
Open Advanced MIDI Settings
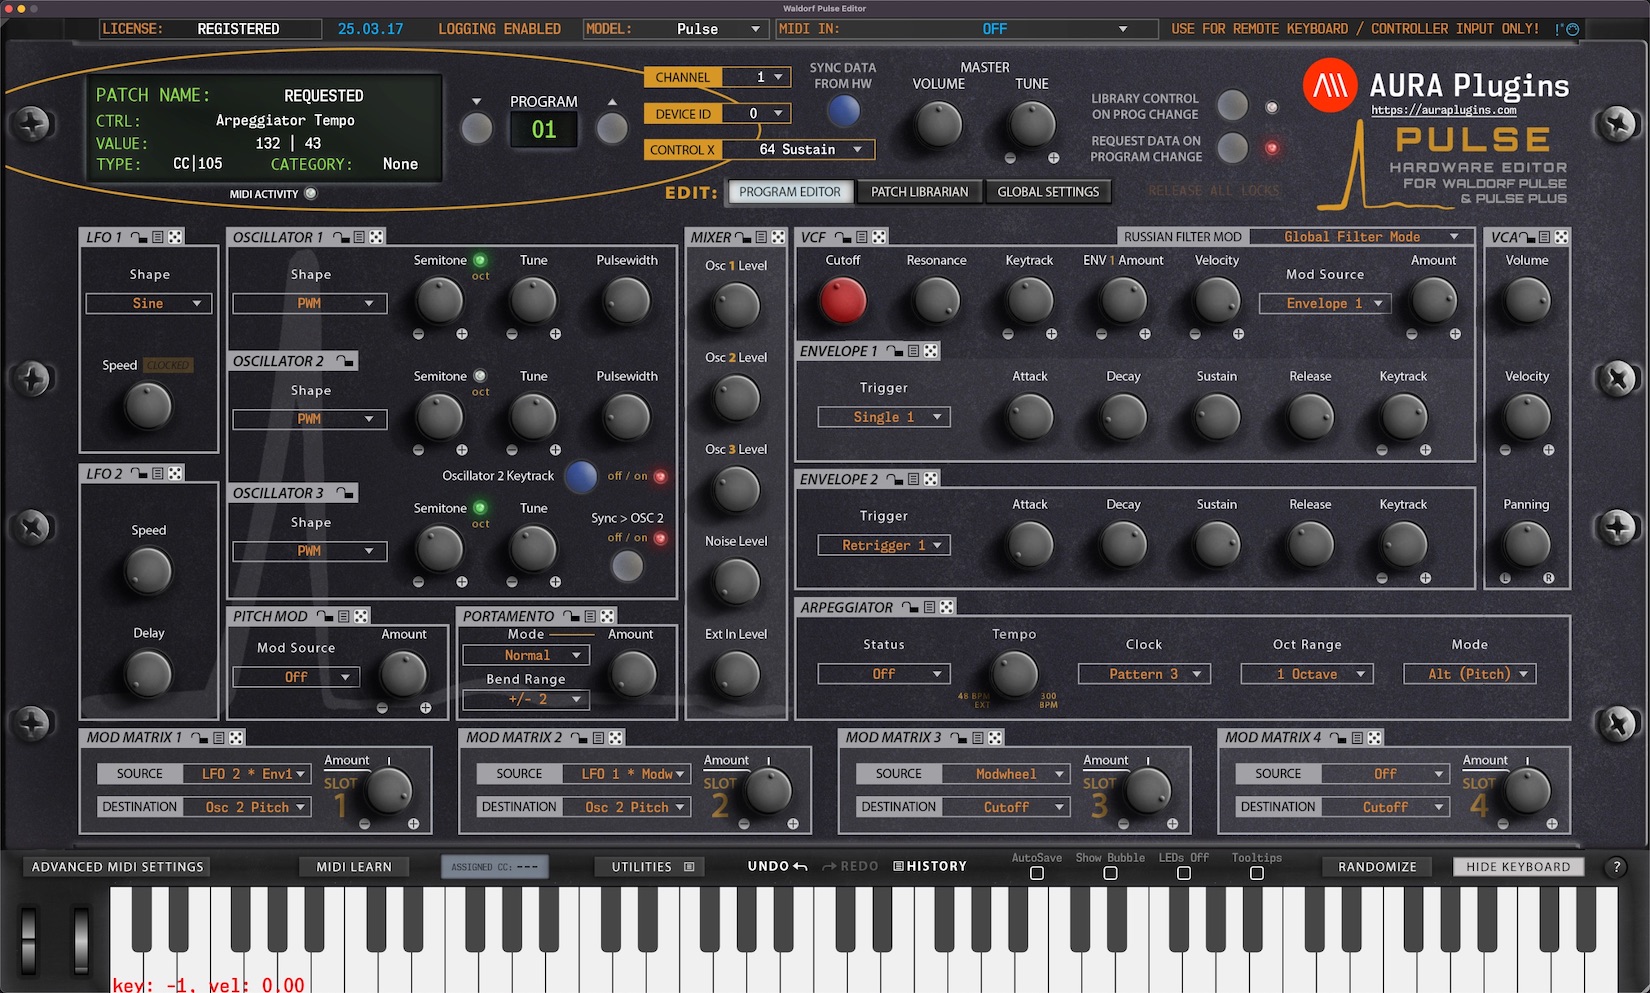(117, 867)
